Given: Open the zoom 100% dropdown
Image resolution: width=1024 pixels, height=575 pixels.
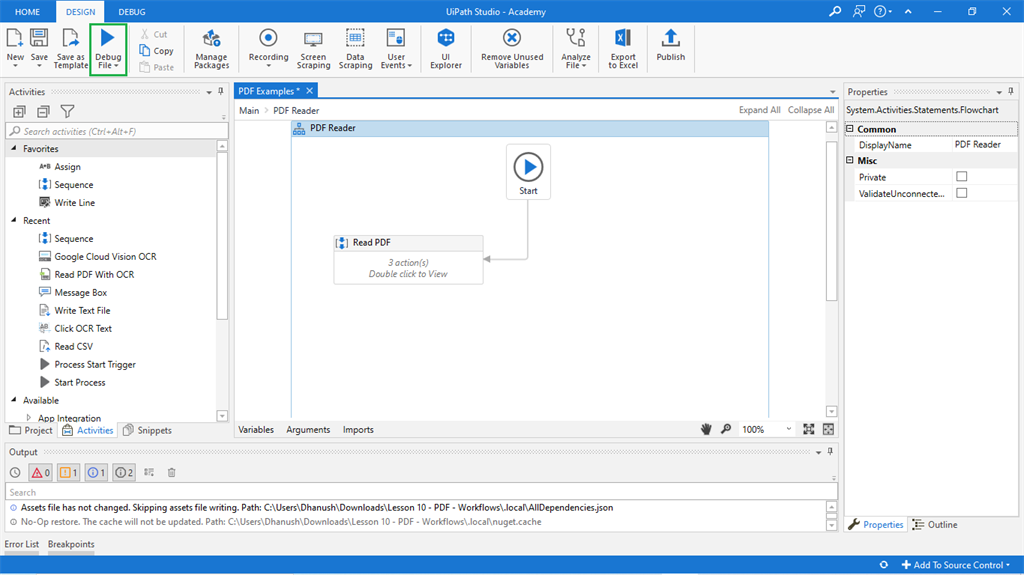Looking at the screenshot, I should (789, 429).
